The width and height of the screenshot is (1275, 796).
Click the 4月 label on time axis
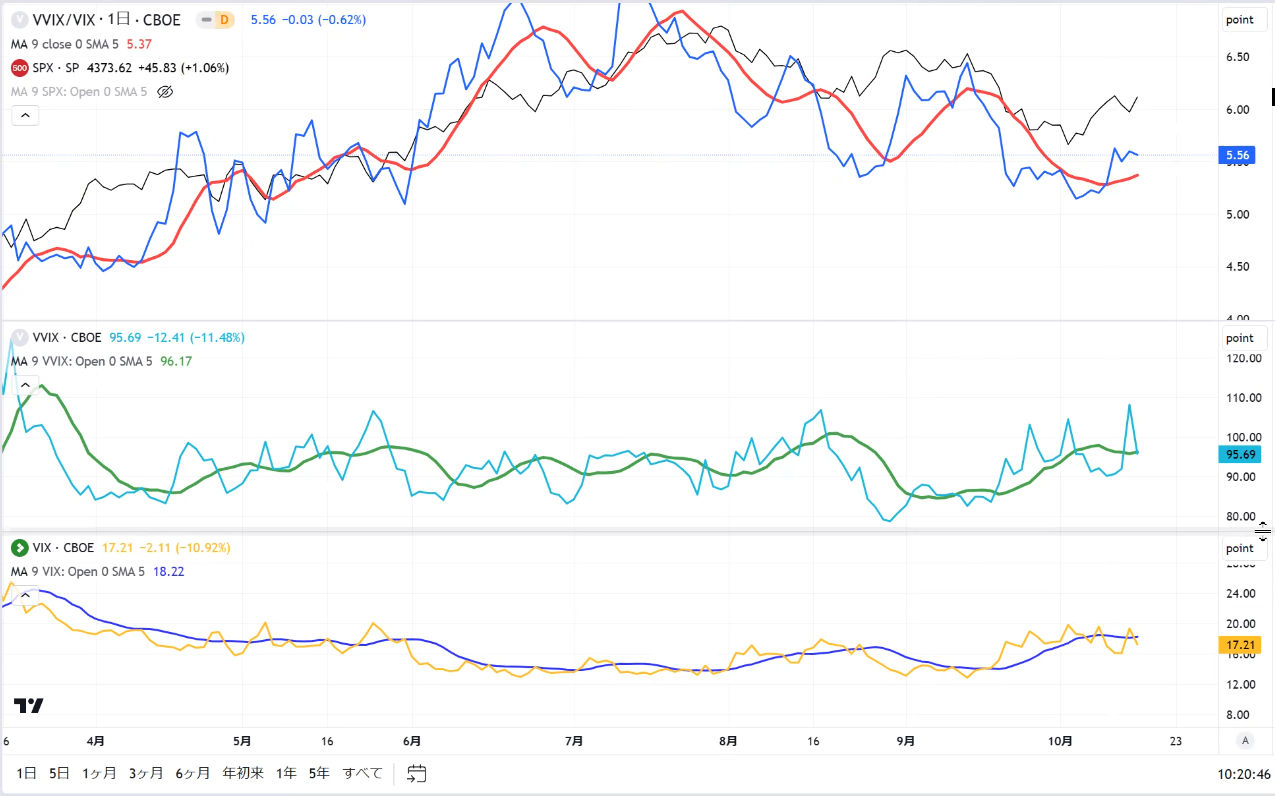point(96,741)
